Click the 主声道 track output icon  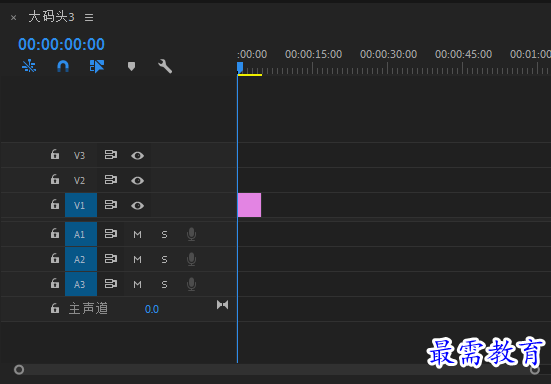pyautogui.click(x=222, y=305)
